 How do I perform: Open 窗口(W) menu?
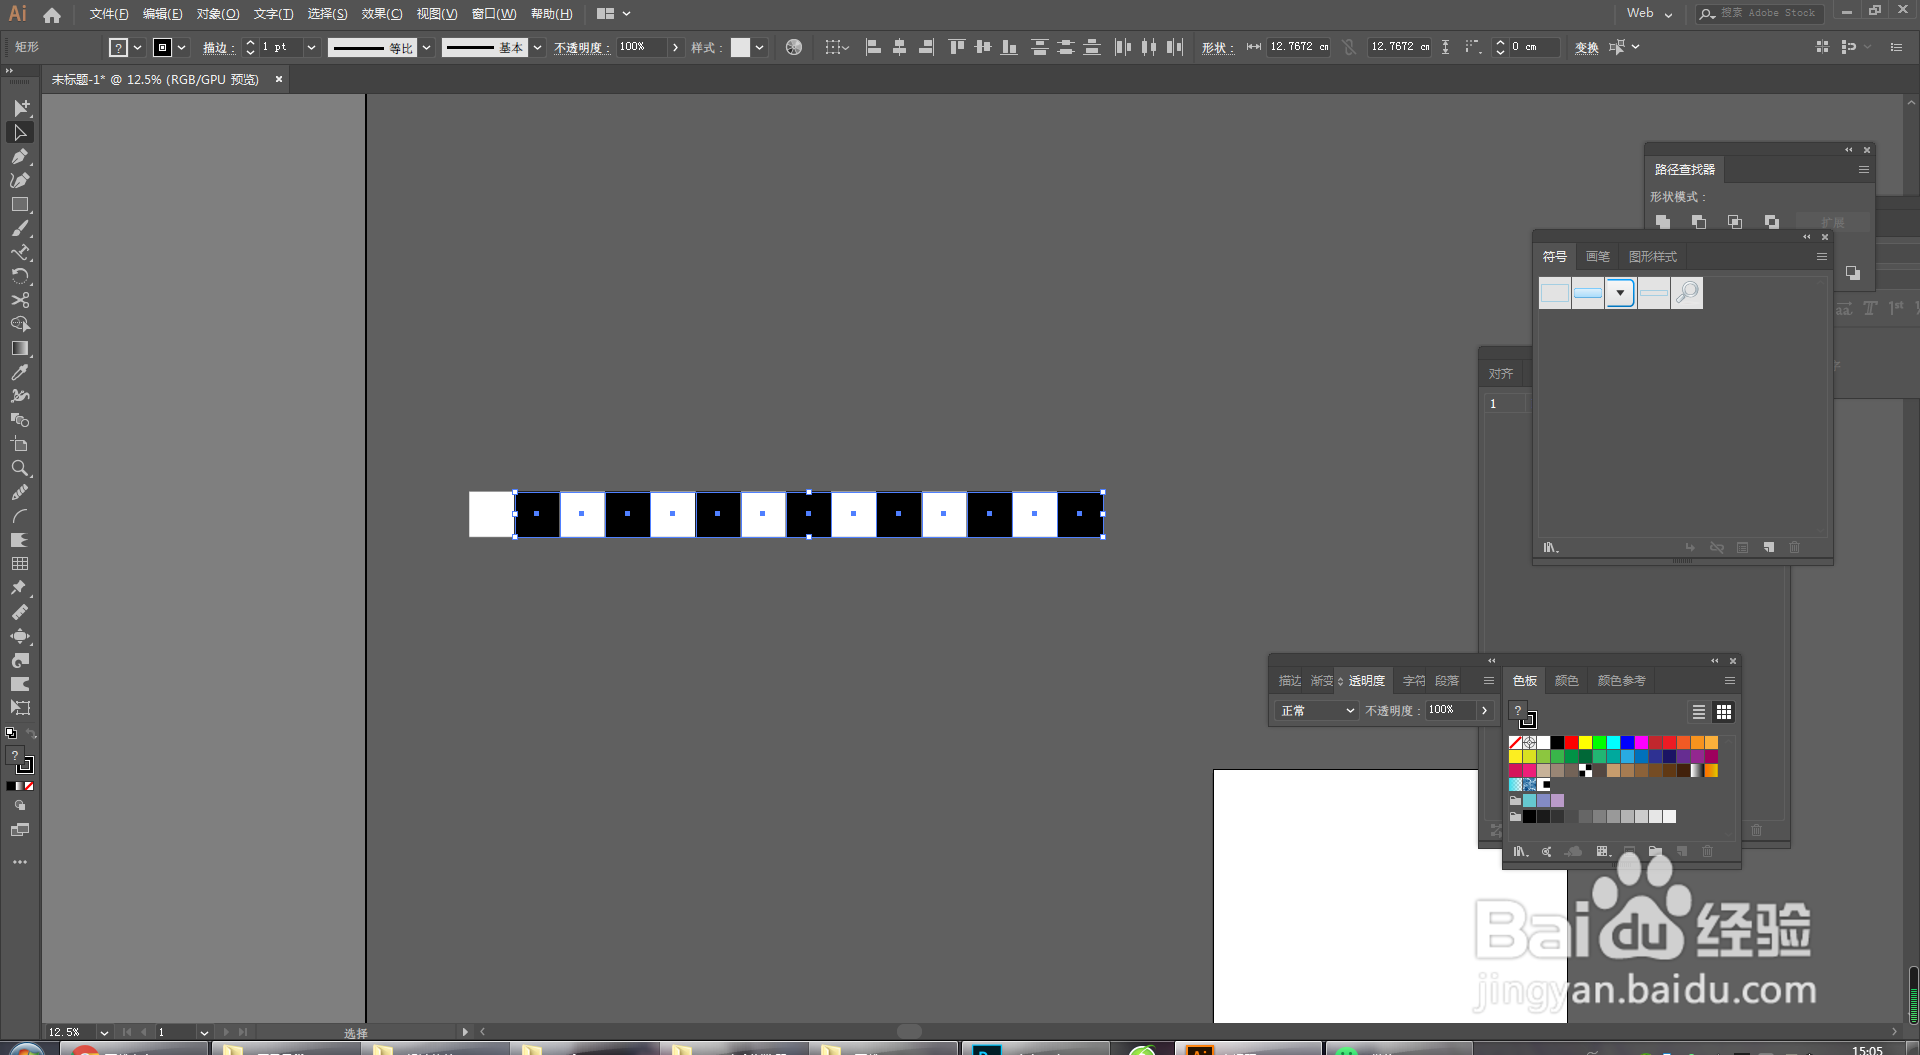pos(494,14)
